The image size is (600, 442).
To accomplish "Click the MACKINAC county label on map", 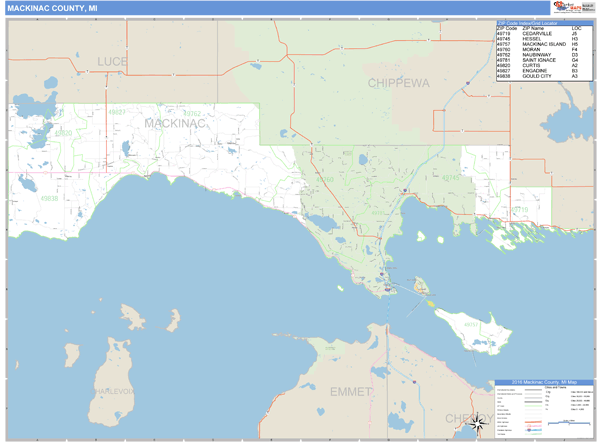I will (175, 123).
